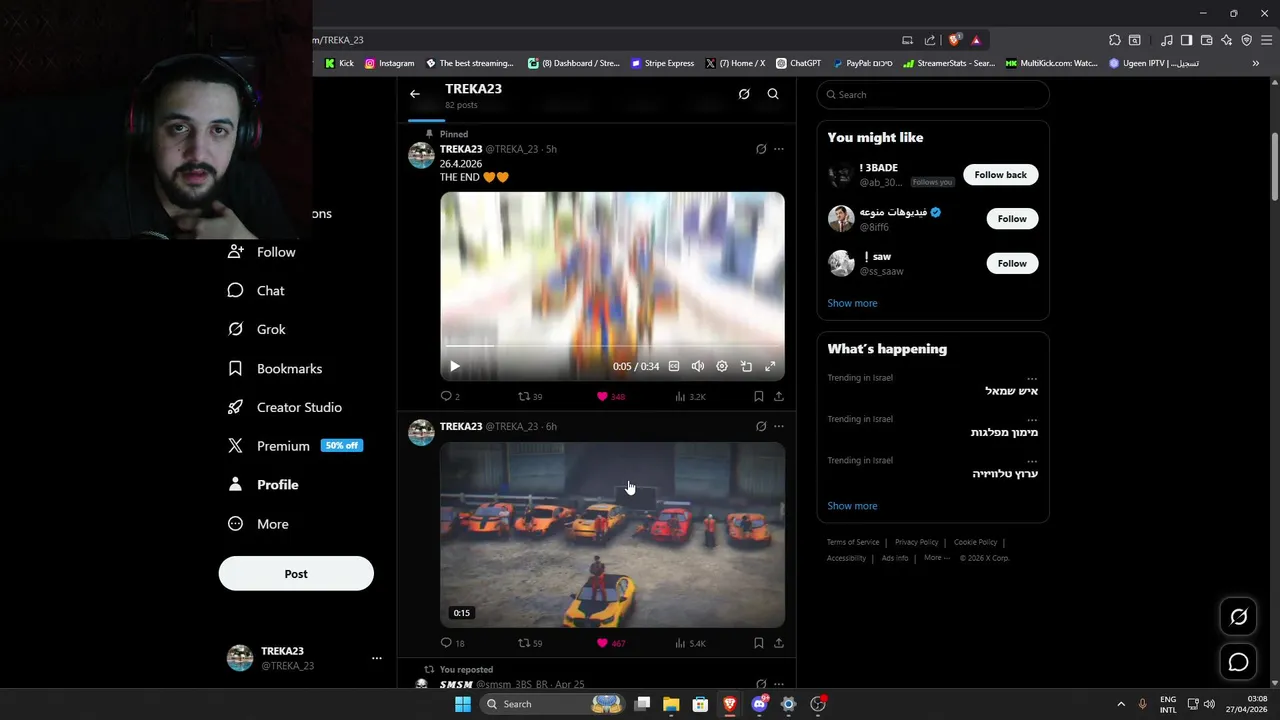Open Brave Shields lion icon in address bar
The width and height of the screenshot is (1280, 720).
click(x=955, y=40)
